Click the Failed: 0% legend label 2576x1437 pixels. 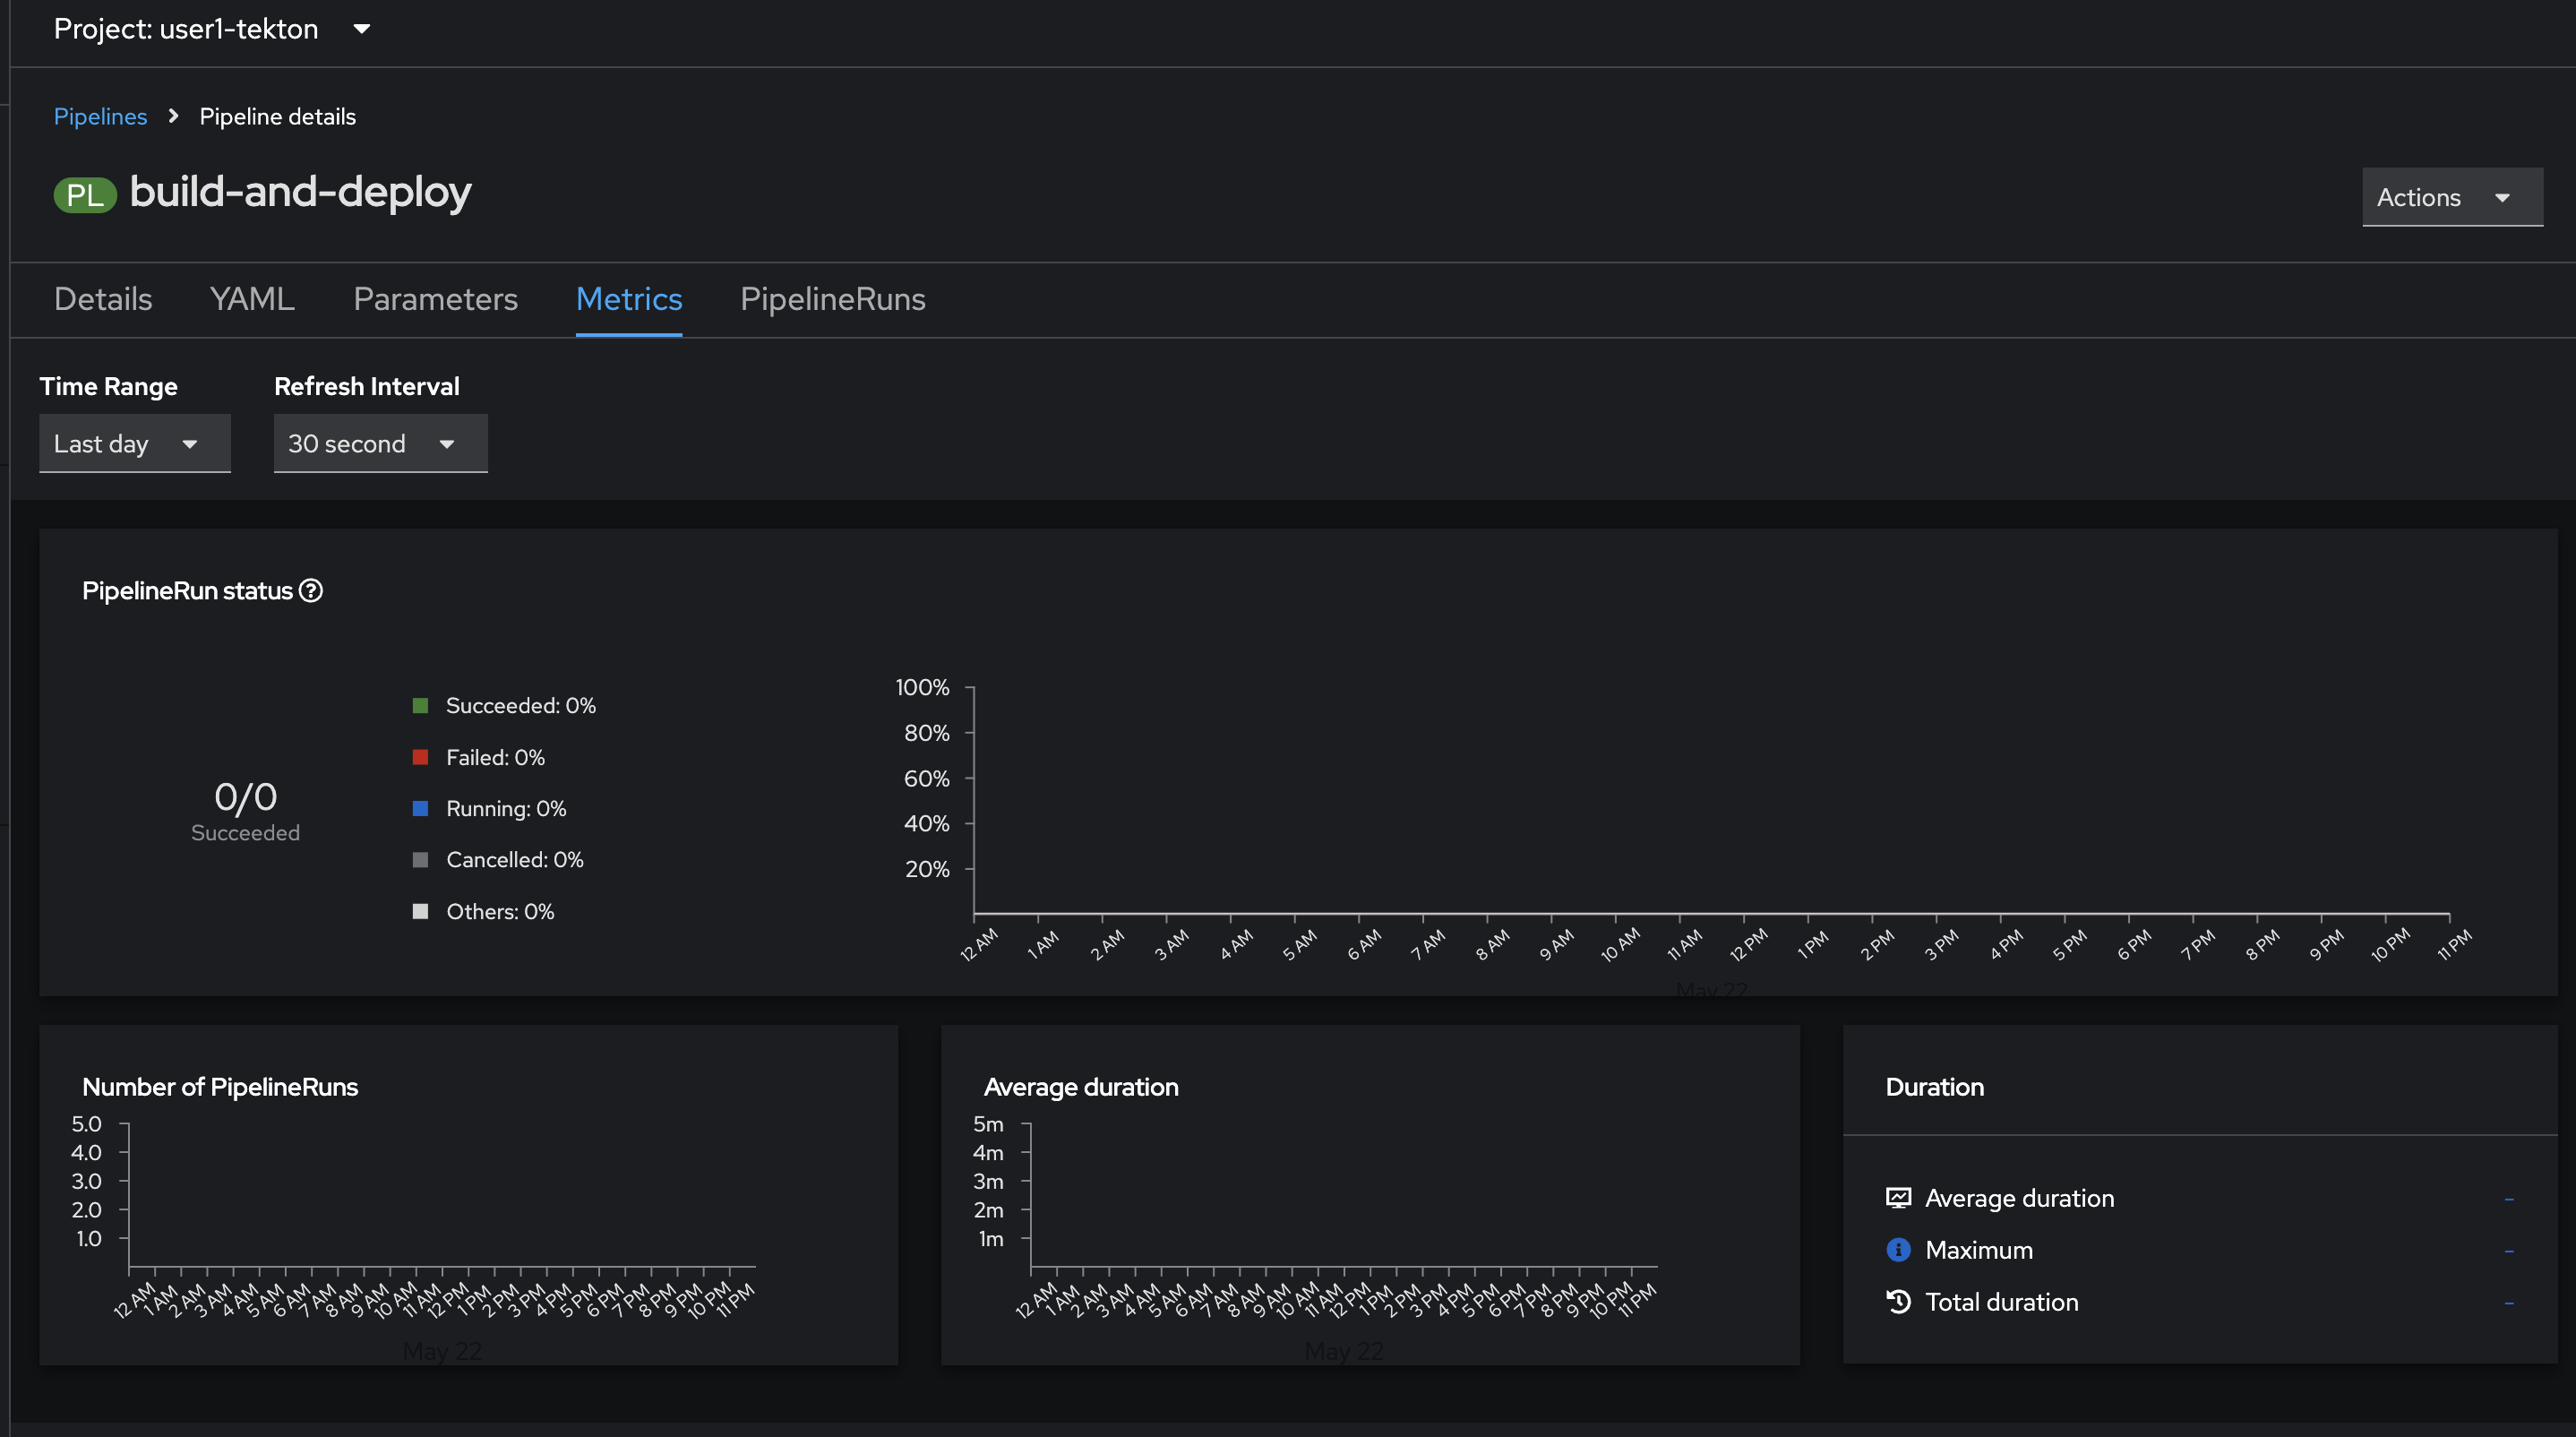click(x=496, y=757)
